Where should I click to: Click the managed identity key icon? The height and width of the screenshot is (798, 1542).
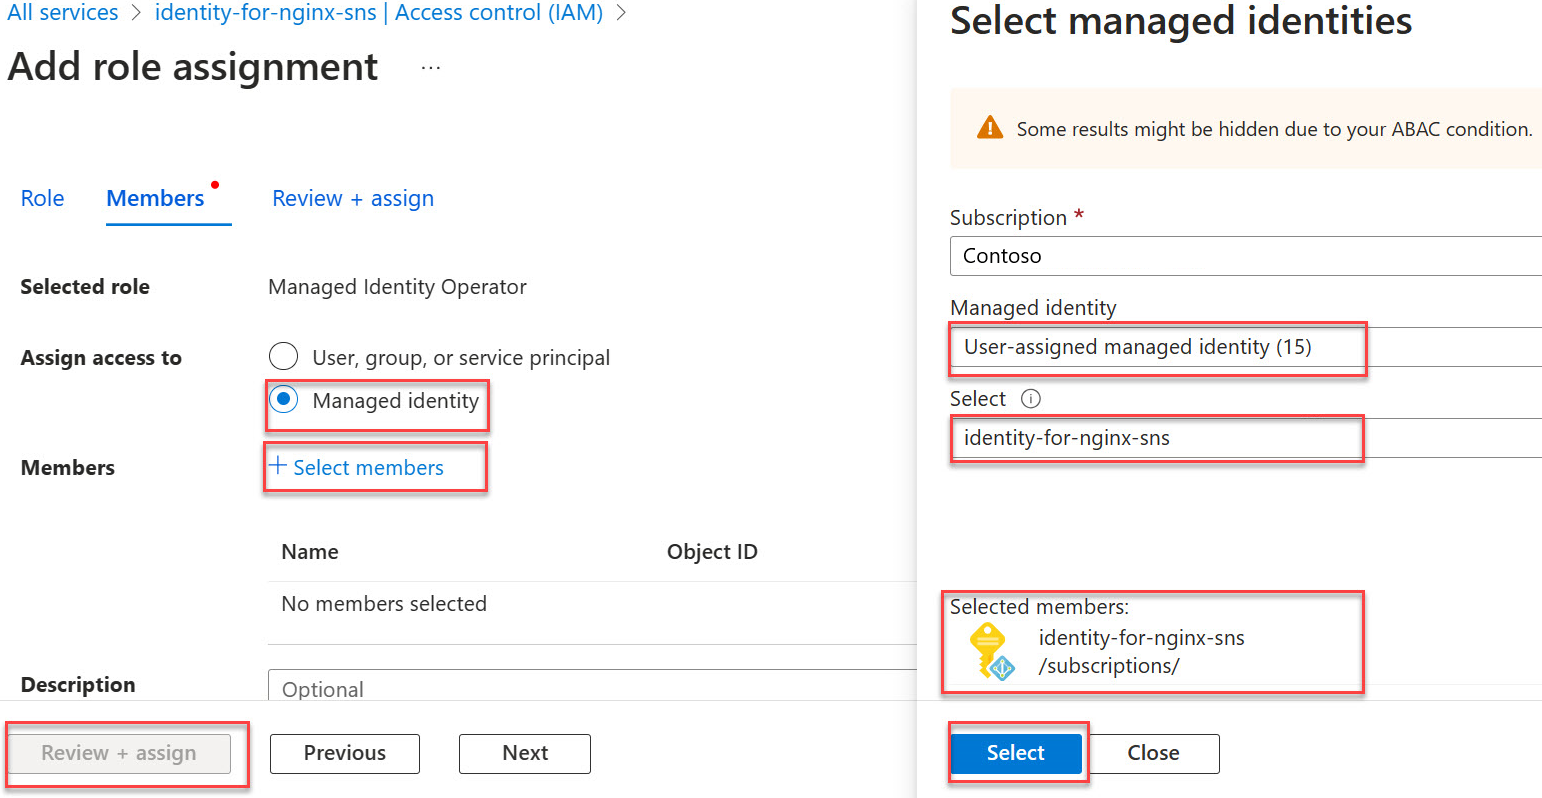coord(990,650)
